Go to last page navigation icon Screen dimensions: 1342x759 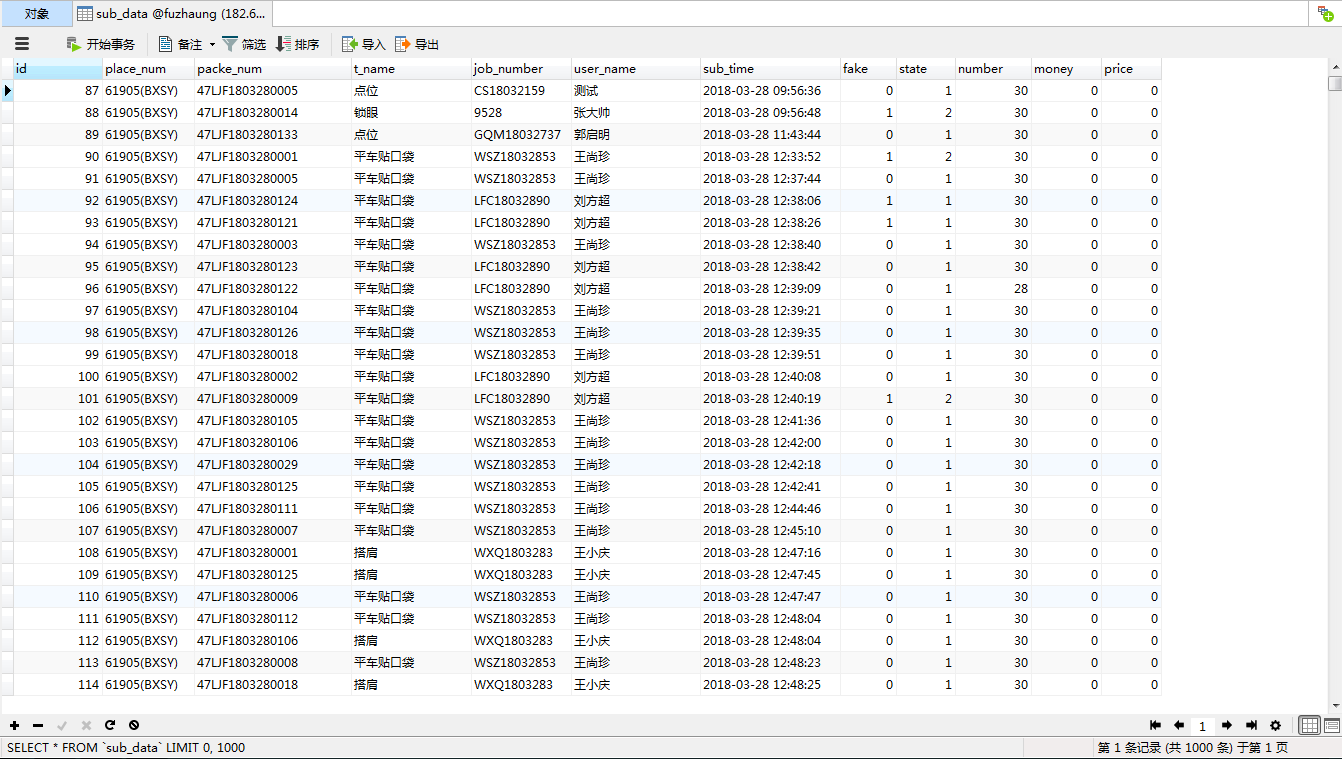[x=1251, y=725]
